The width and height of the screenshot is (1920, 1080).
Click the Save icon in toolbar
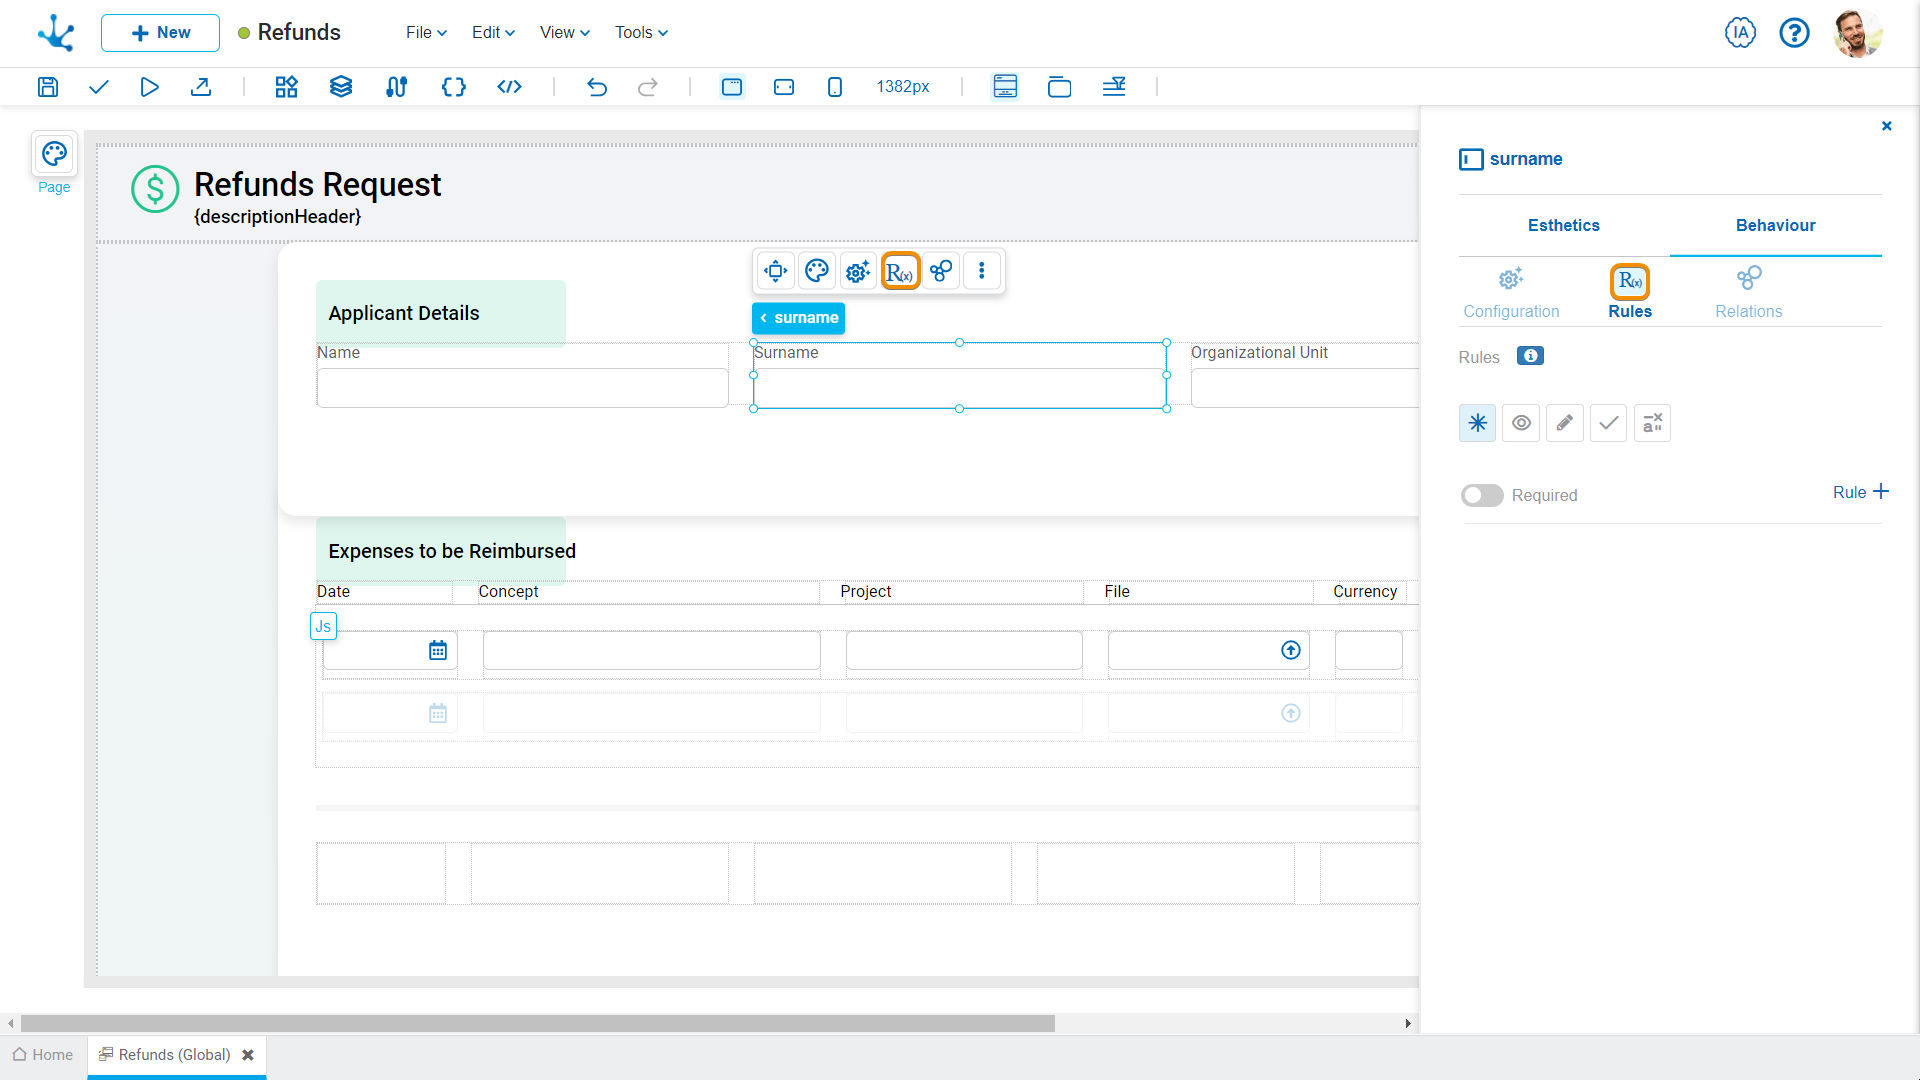coord(48,87)
